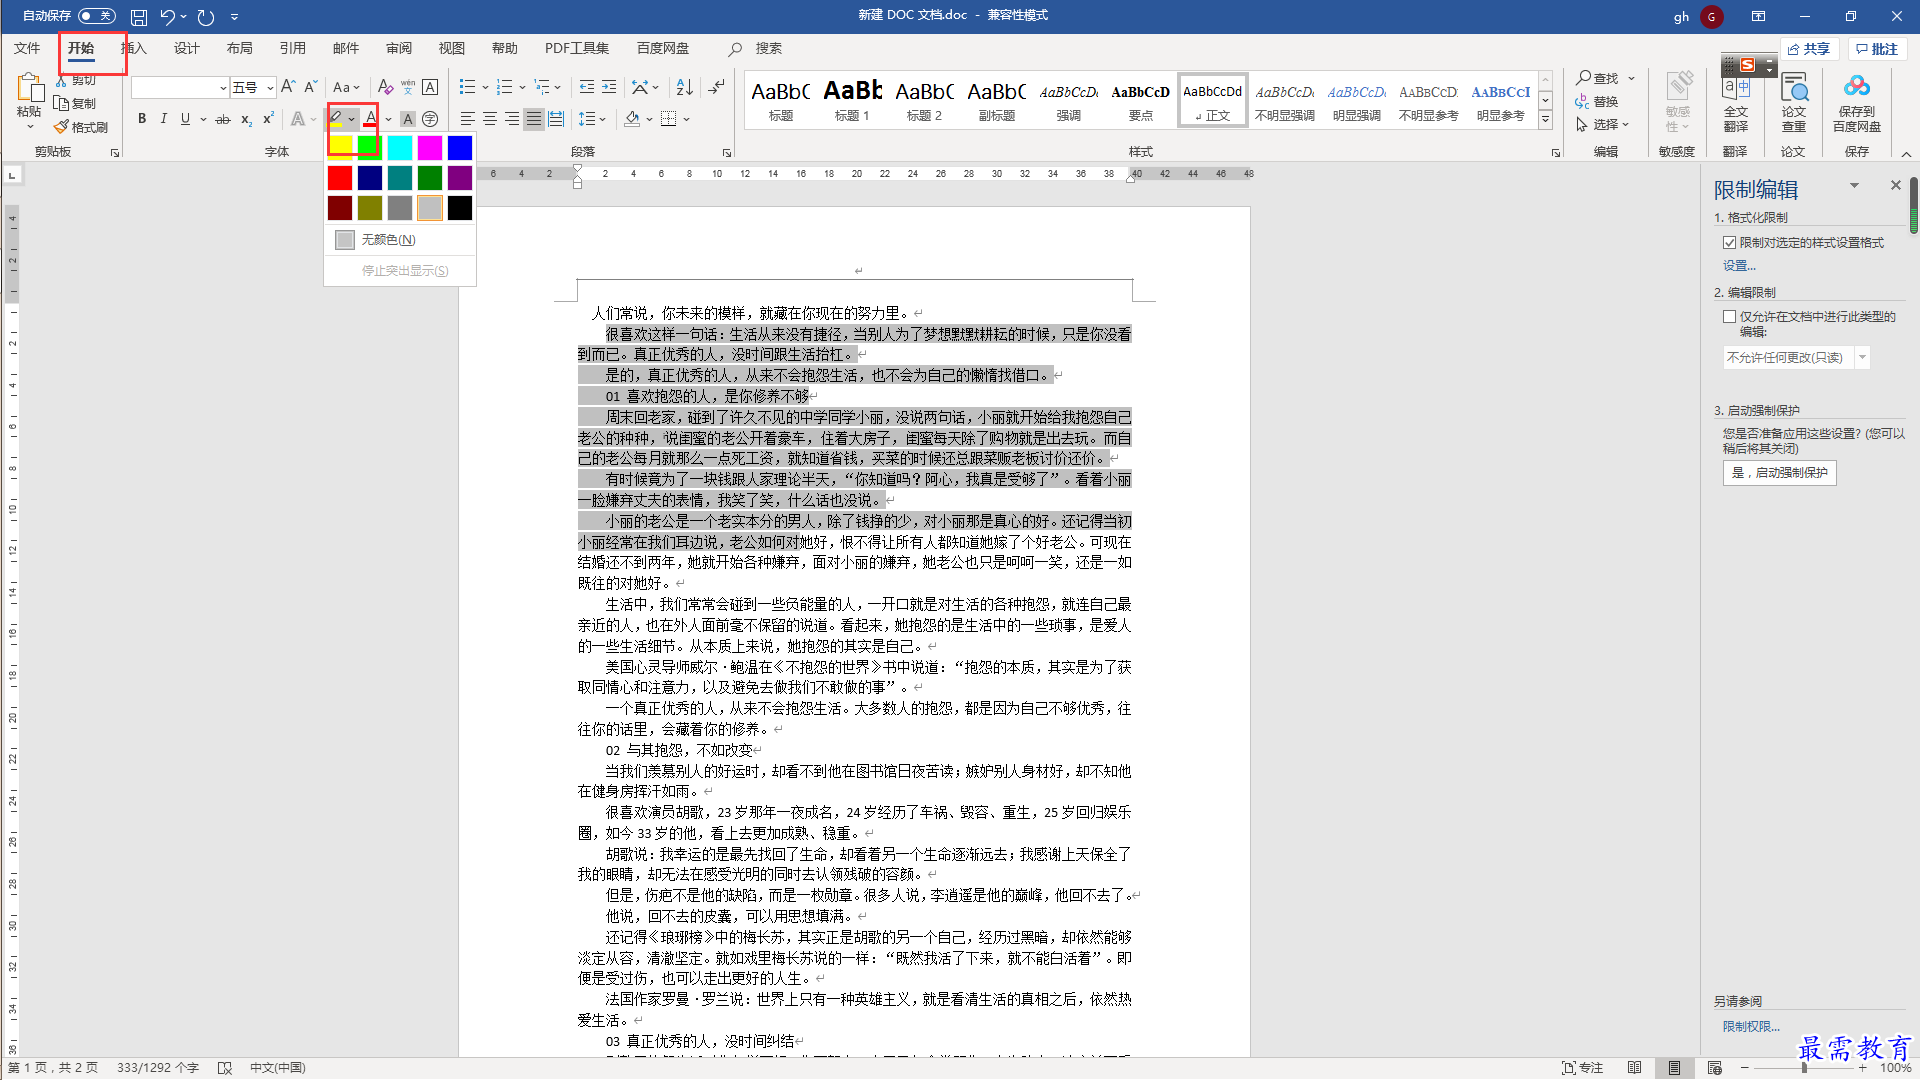
Task: Click the Redo icon in the quick access toolbar
Action: pos(206,17)
